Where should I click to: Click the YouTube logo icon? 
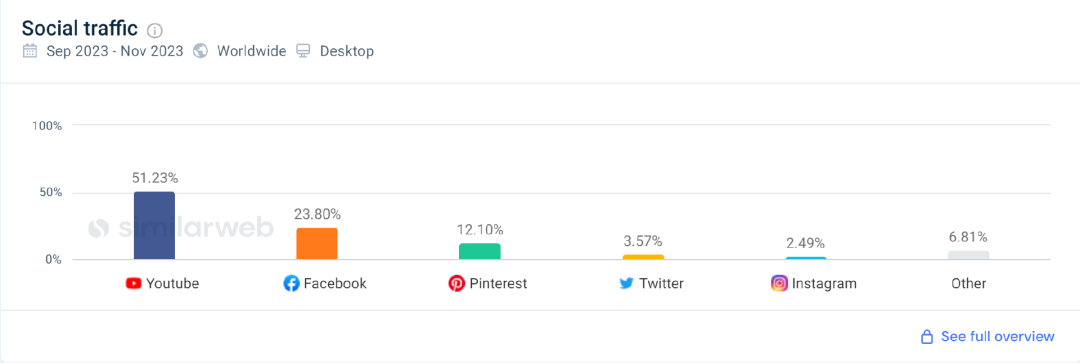134,283
